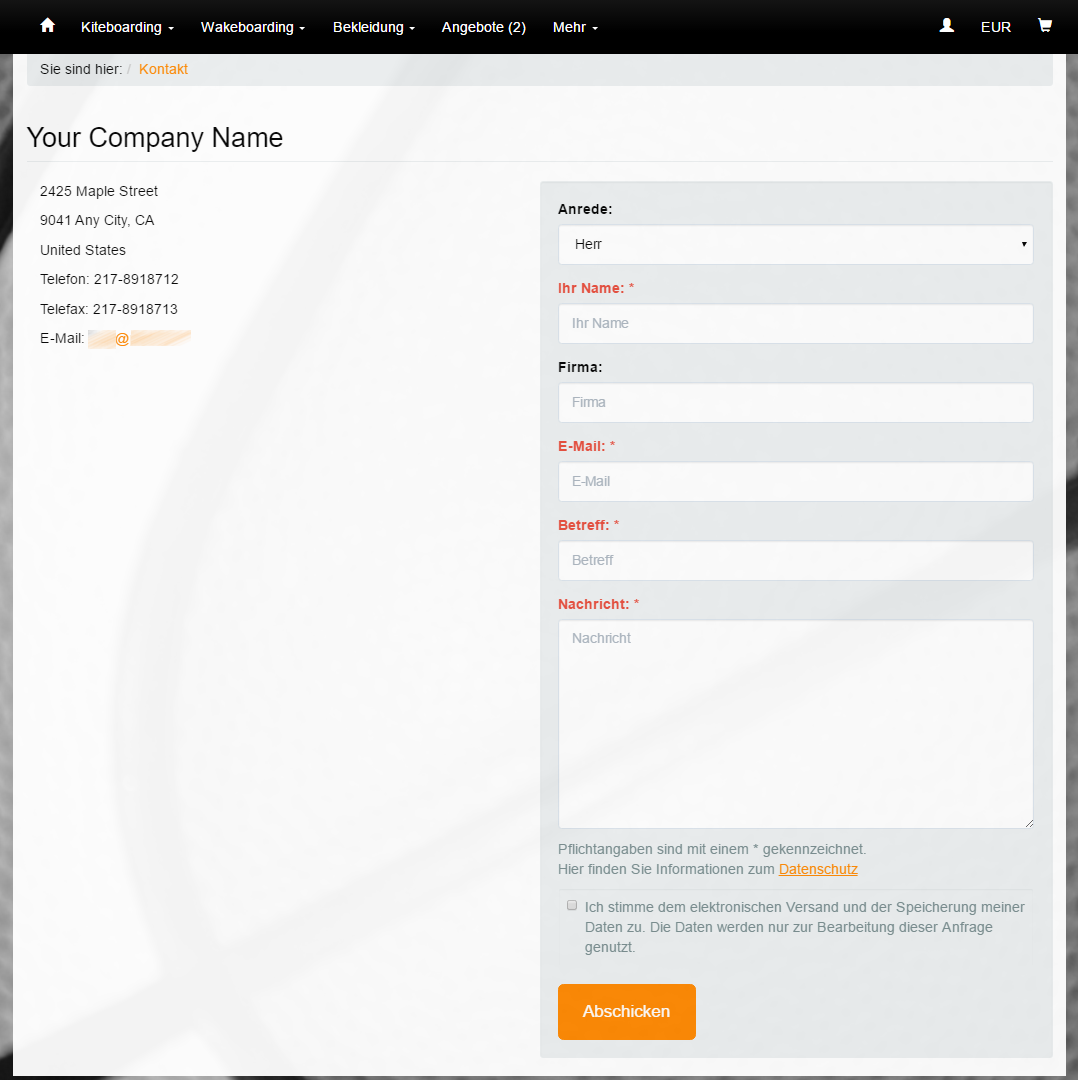This screenshot has width=1078, height=1080.
Task: Submit the form with Abschicken
Action: pos(627,1012)
